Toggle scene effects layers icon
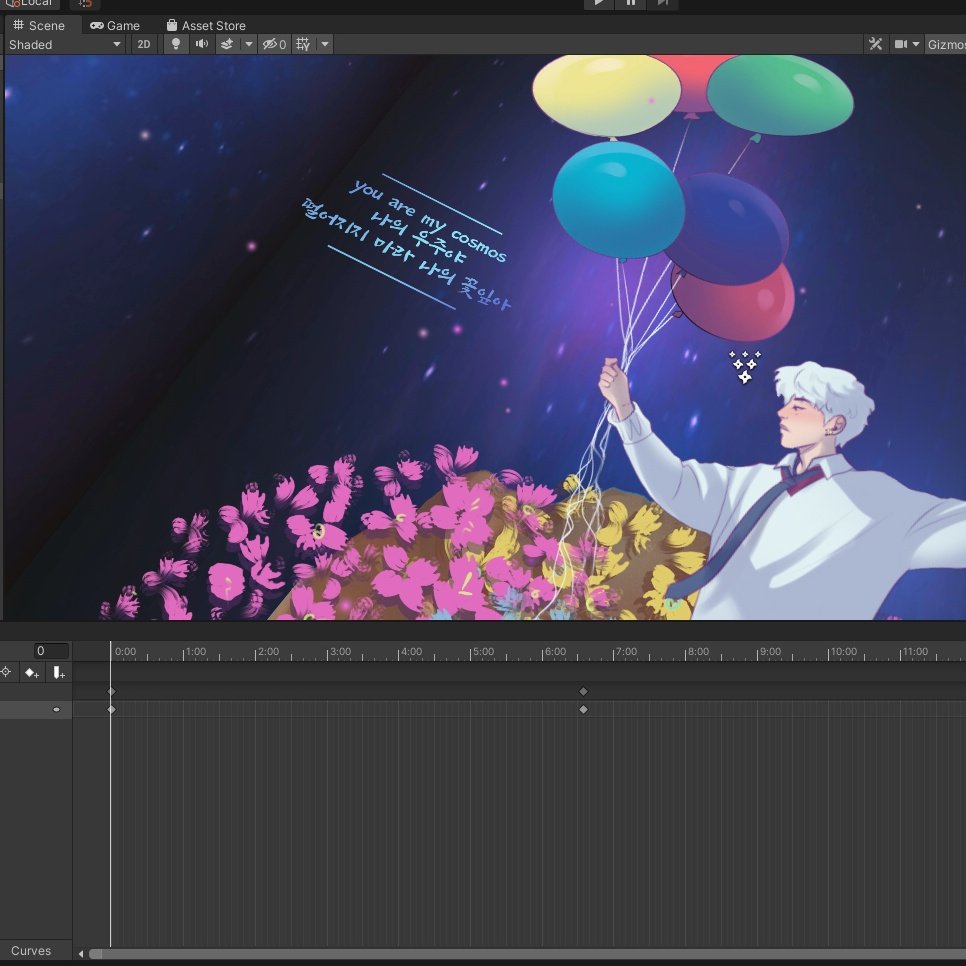966x966 pixels. [x=227, y=44]
